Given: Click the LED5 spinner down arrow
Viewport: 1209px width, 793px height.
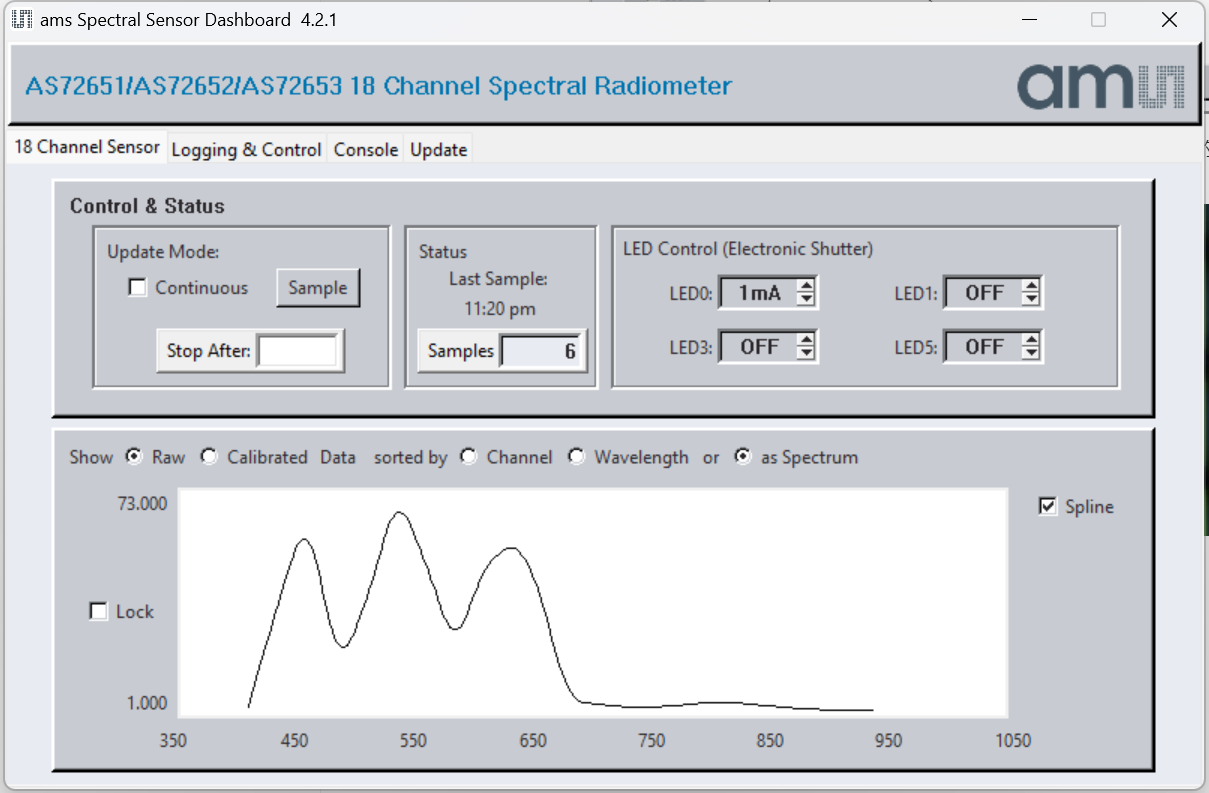Looking at the screenshot, I should point(1032,354).
